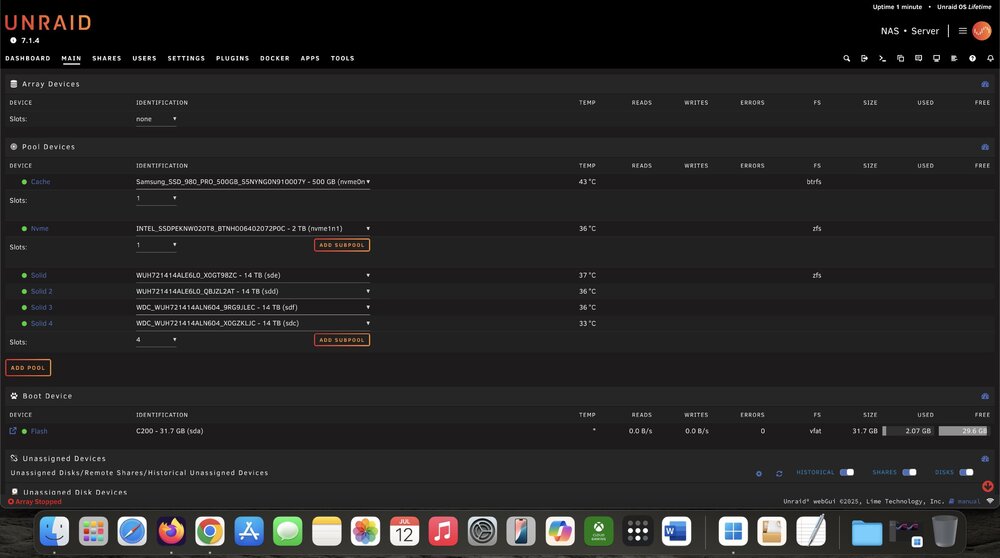The width and height of the screenshot is (1000, 558).
Task: Open the Users tab
Action: click(x=144, y=58)
